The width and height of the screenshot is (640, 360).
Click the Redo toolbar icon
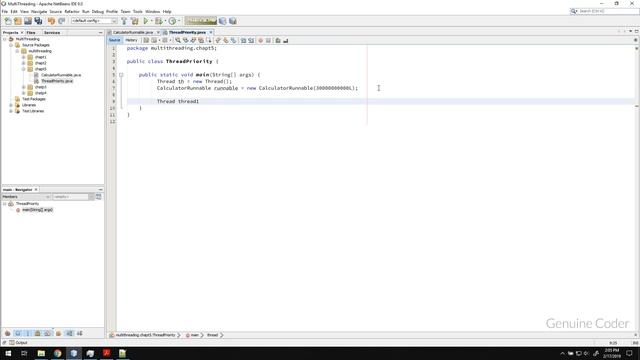(62, 21)
